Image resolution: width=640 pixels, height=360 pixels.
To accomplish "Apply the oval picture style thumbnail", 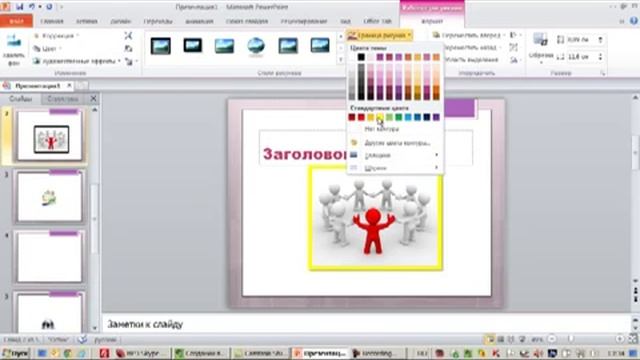I will point(256,46).
